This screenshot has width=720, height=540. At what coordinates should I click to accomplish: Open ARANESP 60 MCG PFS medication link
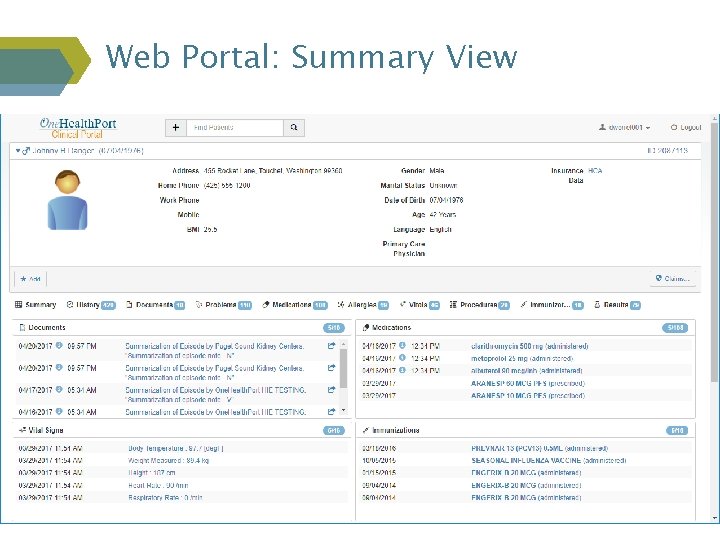[528, 383]
